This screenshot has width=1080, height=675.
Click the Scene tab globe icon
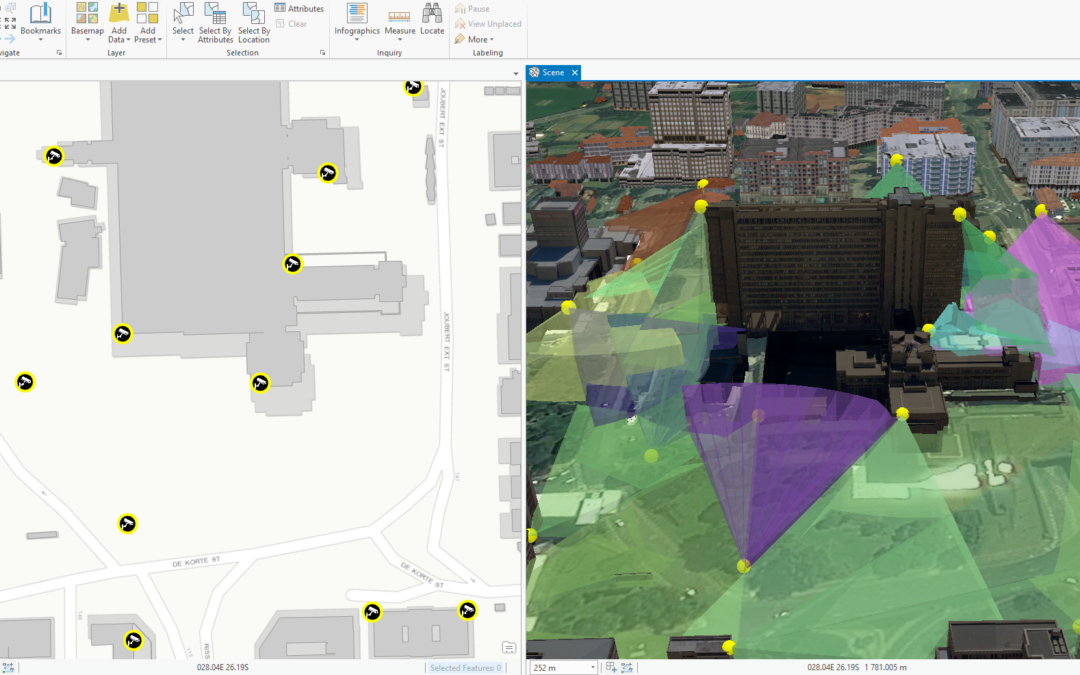pyautogui.click(x=534, y=72)
